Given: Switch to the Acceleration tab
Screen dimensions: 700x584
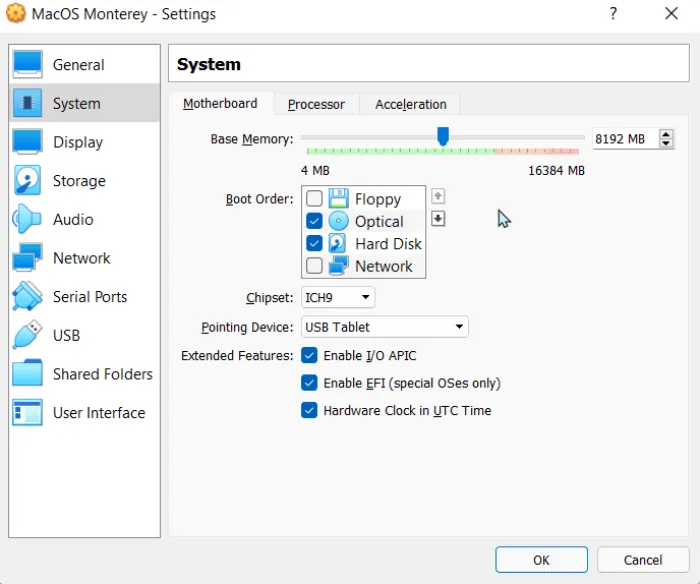Looking at the screenshot, I should 410,104.
